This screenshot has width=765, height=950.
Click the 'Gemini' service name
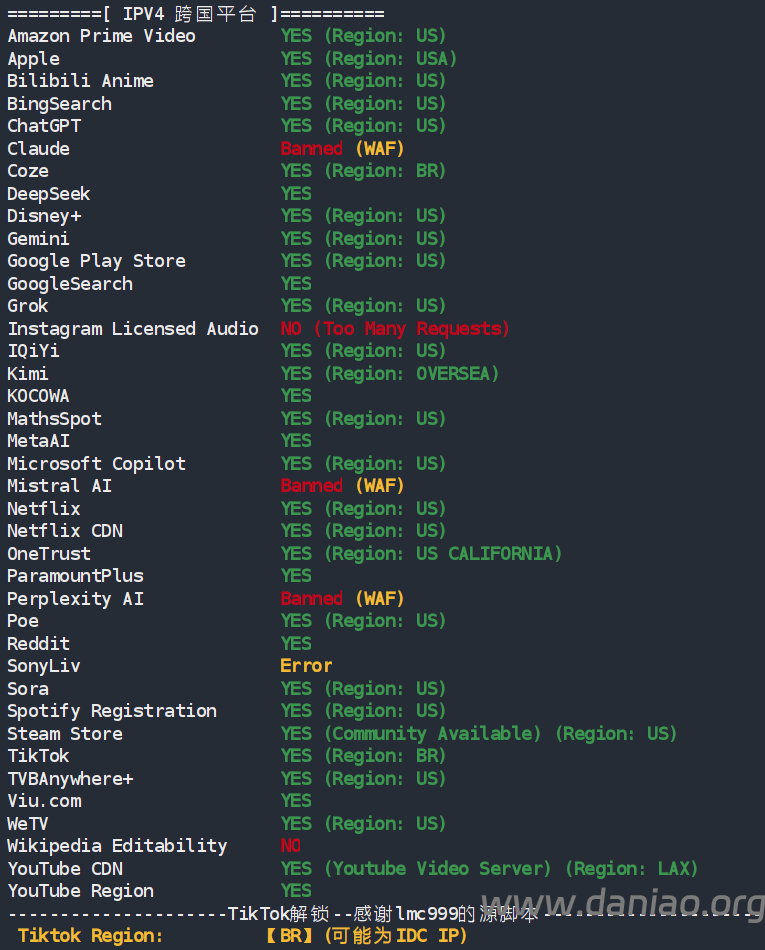(x=39, y=239)
